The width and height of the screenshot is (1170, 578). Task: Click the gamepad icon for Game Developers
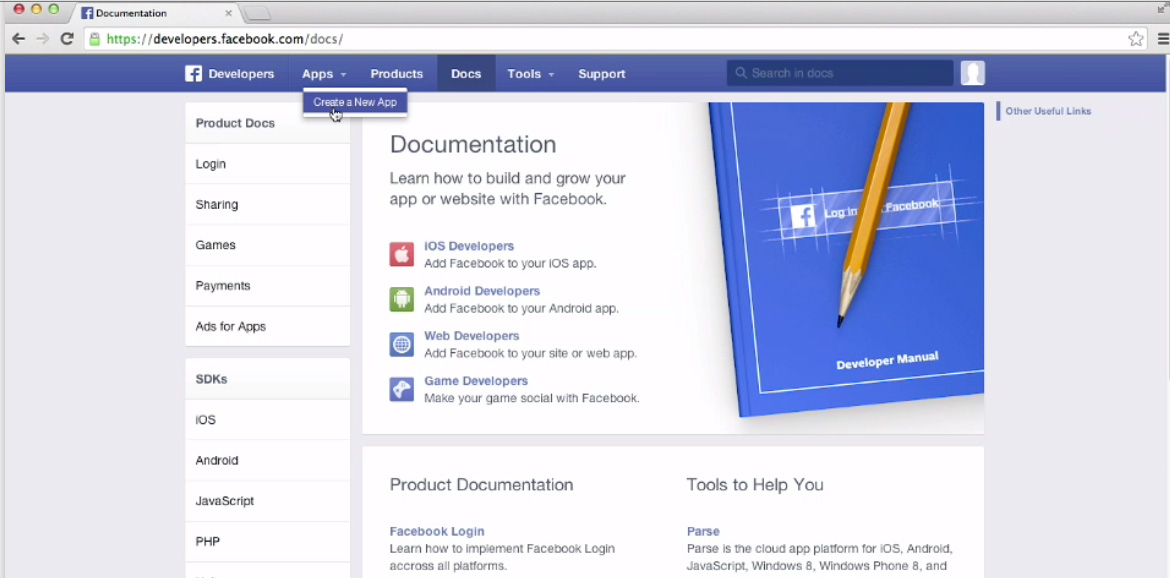(x=401, y=389)
